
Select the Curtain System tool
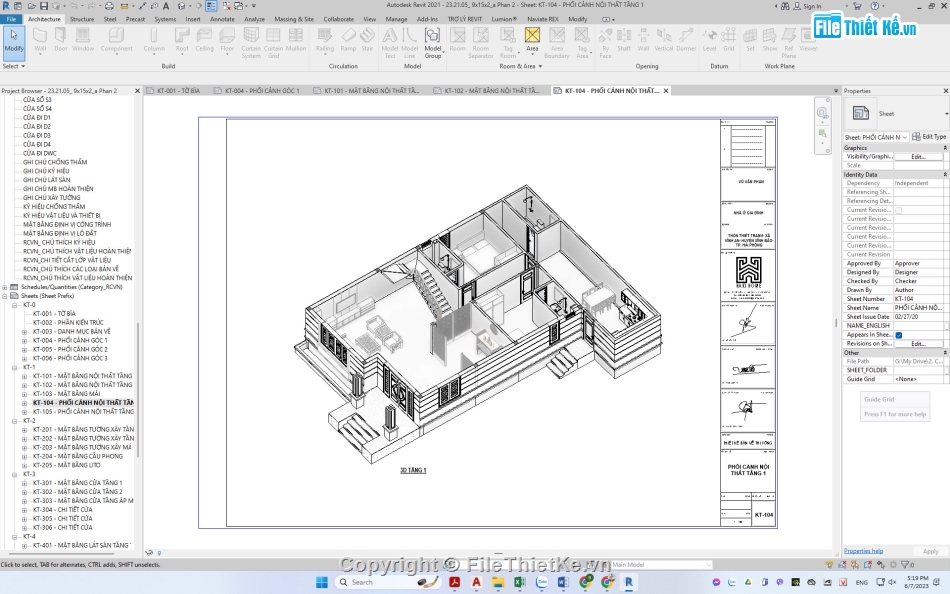click(251, 43)
